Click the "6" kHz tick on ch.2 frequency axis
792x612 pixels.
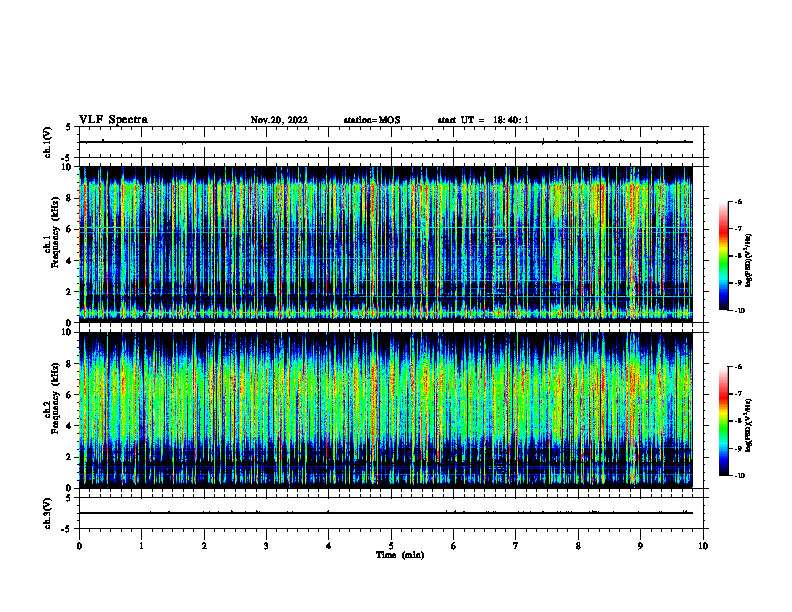pyautogui.click(x=70, y=395)
